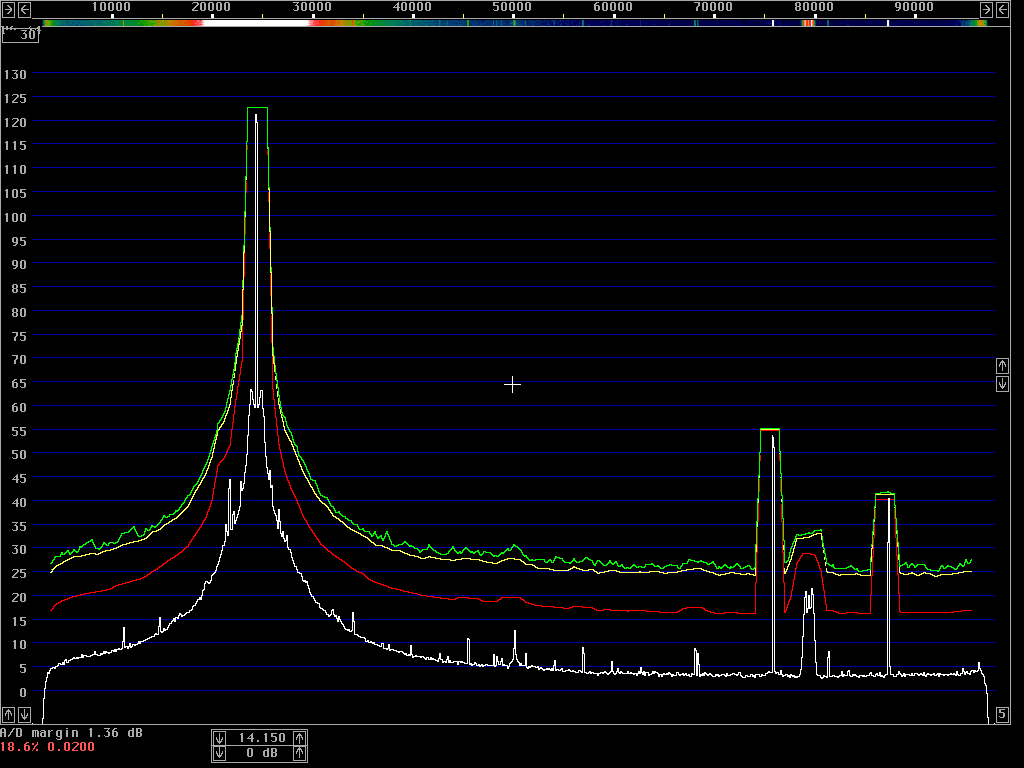The image size is (1024, 768).
Task: Click the down-arrow box on the right edge
Action: (1002, 383)
